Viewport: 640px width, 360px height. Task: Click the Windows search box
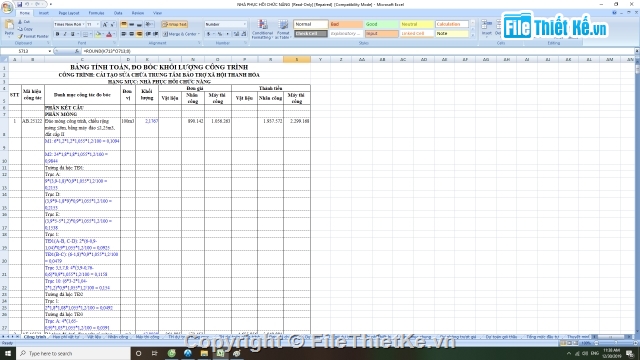[x=73, y=353]
